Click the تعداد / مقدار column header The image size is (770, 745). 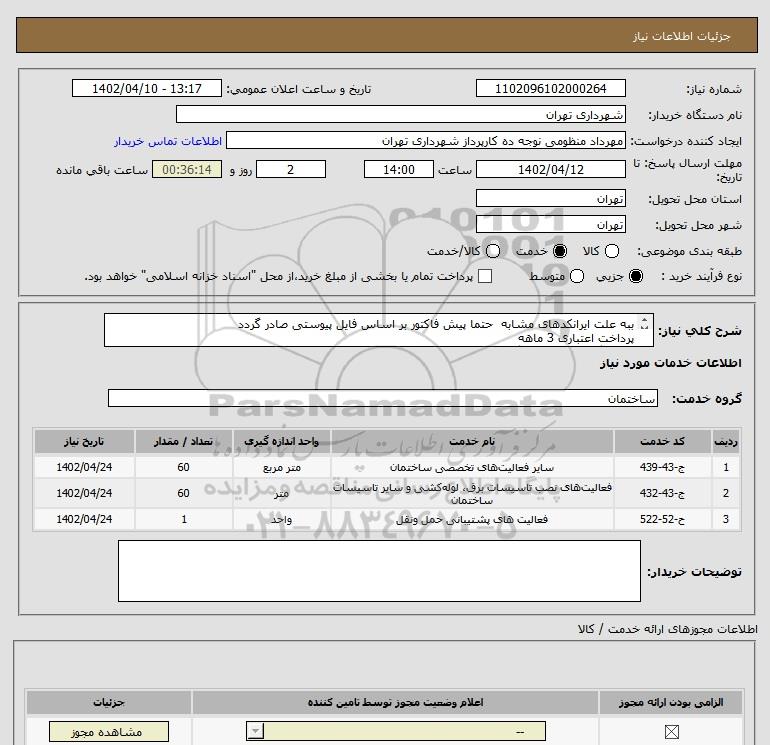[x=183, y=441]
